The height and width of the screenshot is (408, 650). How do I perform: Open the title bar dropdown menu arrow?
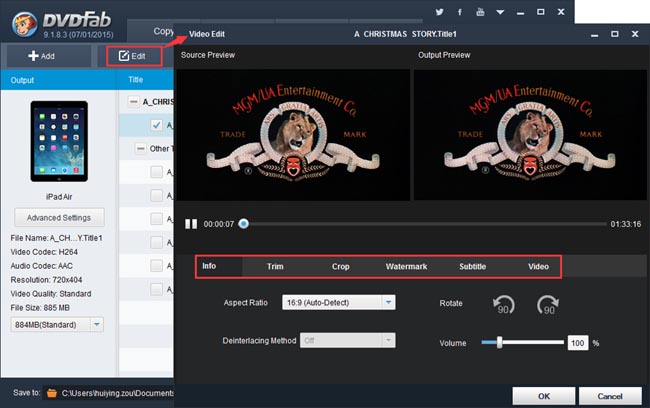coord(500,12)
